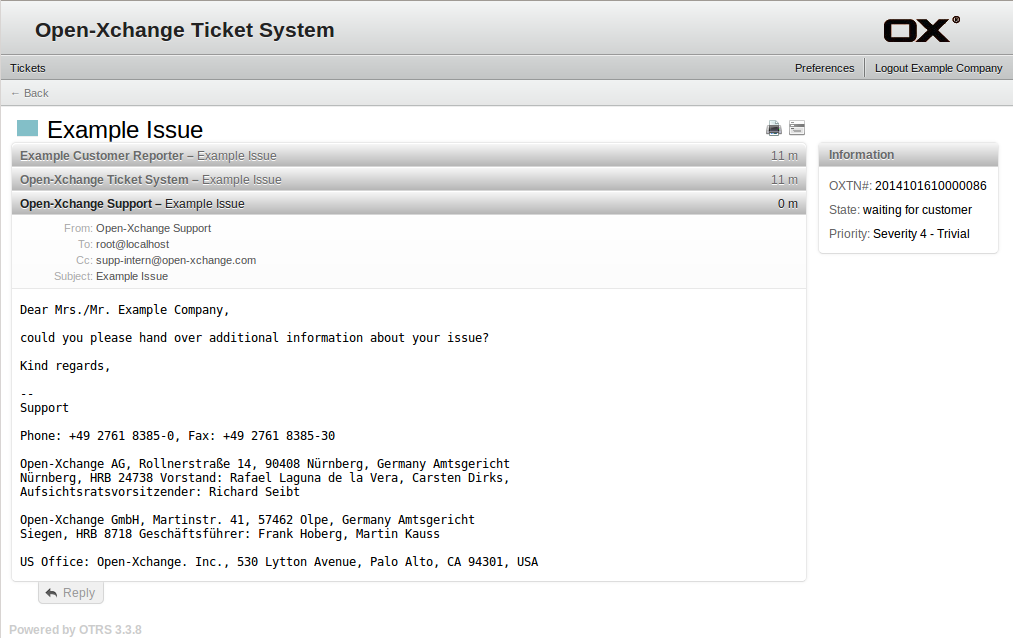Click the phone and fax number line

[178, 436]
